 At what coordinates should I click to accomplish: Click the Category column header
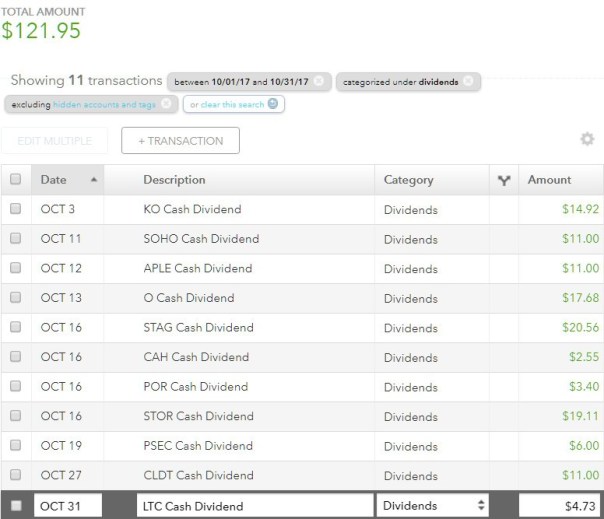pyautogui.click(x=409, y=180)
